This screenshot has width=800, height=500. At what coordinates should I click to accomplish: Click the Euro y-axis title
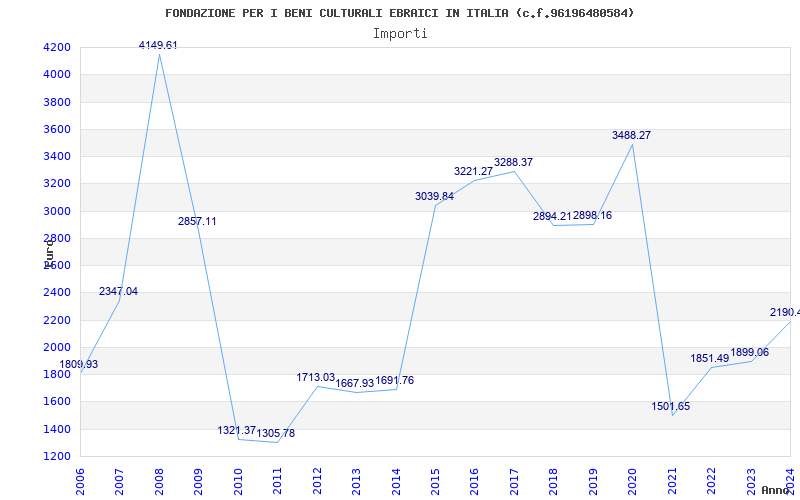click(x=48, y=253)
